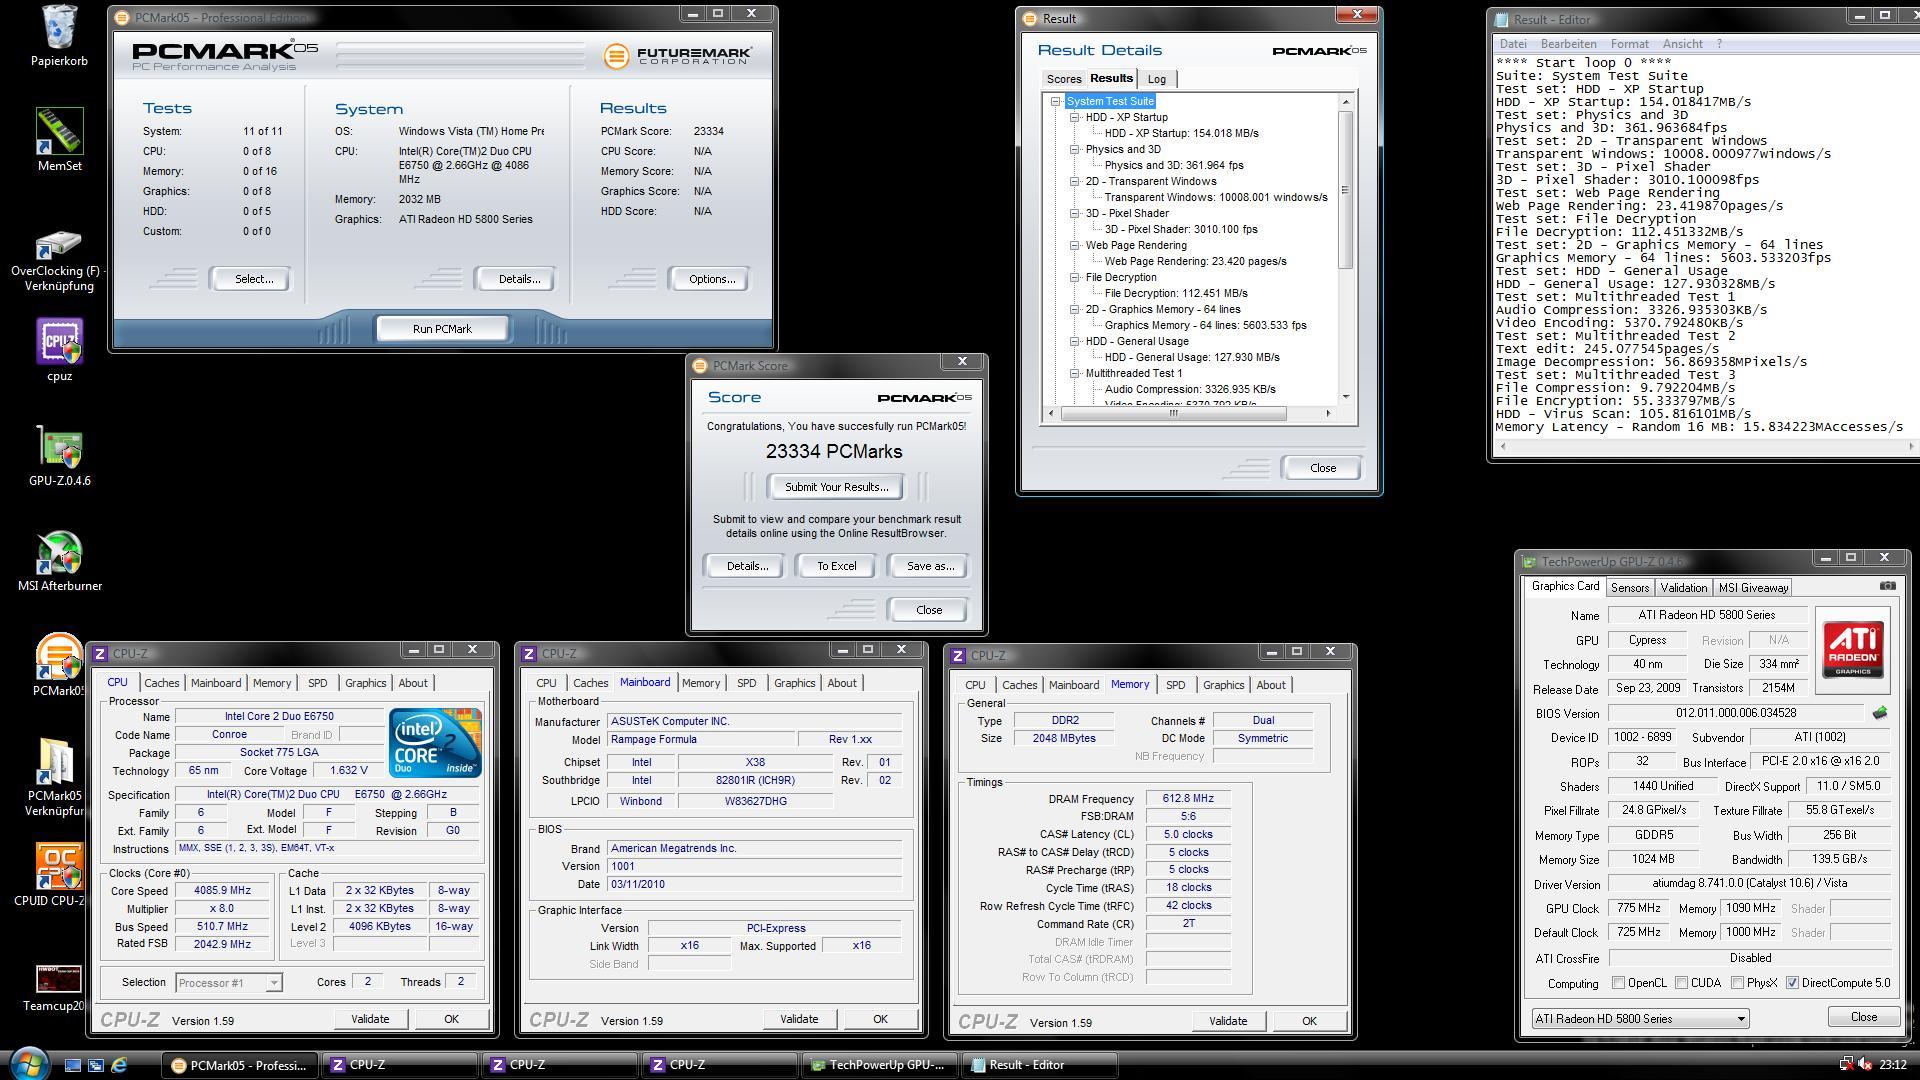
Task: Click the Switch Between Windows quick launch icon
Action: (x=96, y=1065)
